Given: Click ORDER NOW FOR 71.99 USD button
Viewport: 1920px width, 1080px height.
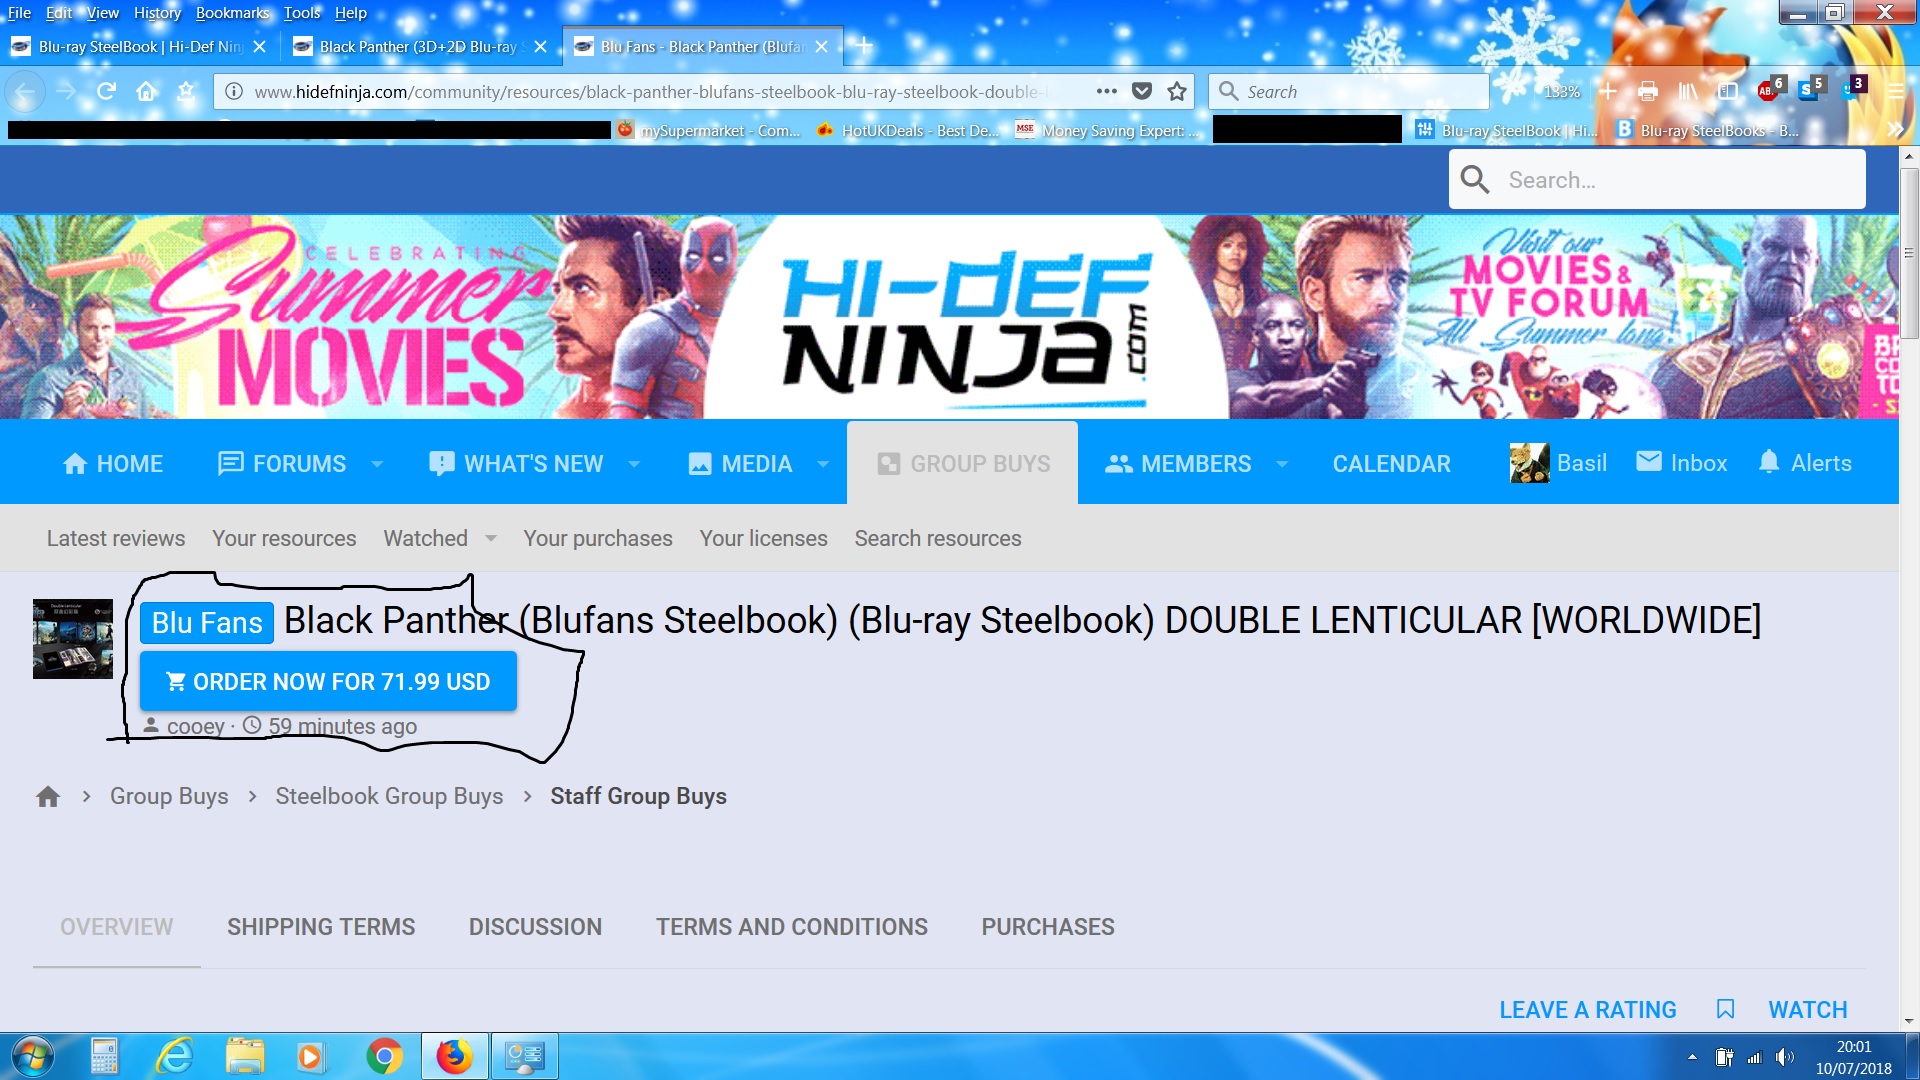Looking at the screenshot, I should click(328, 681).
